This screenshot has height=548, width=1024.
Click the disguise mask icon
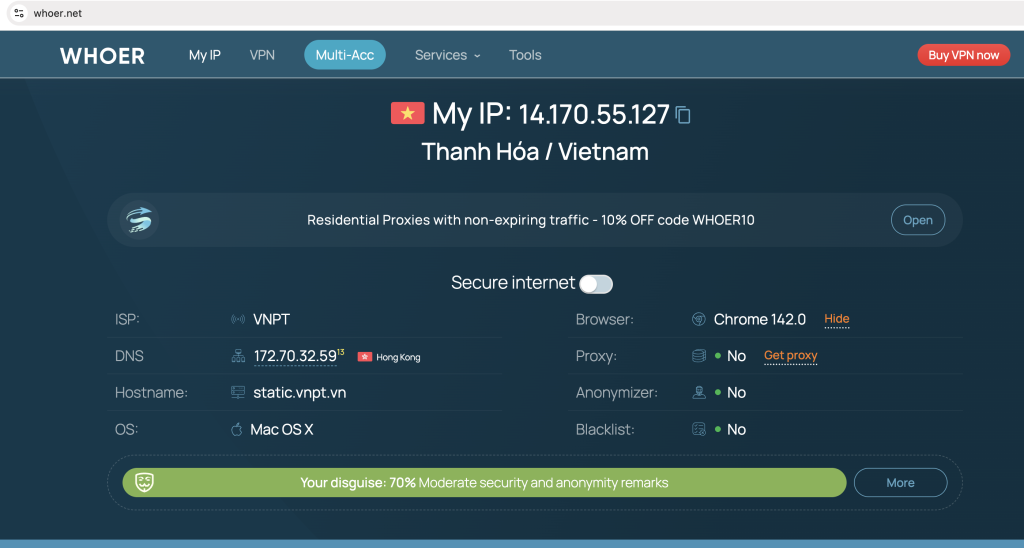pyautogui.click(x=145, y=482)
